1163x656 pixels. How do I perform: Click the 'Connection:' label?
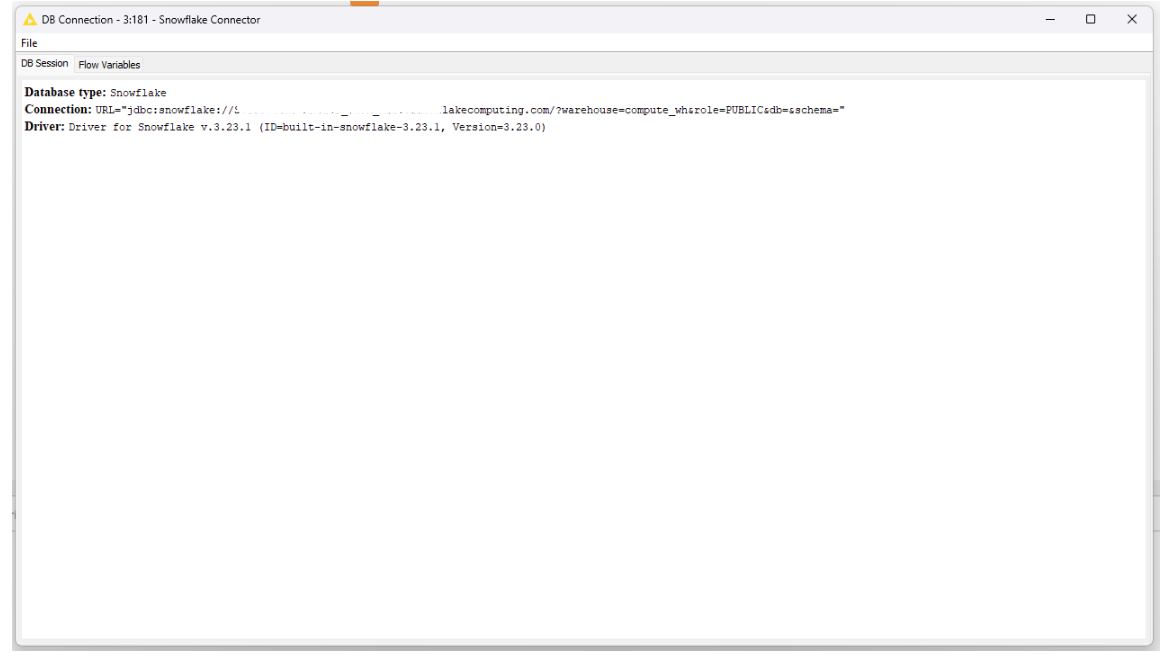[x=58, y=109]
